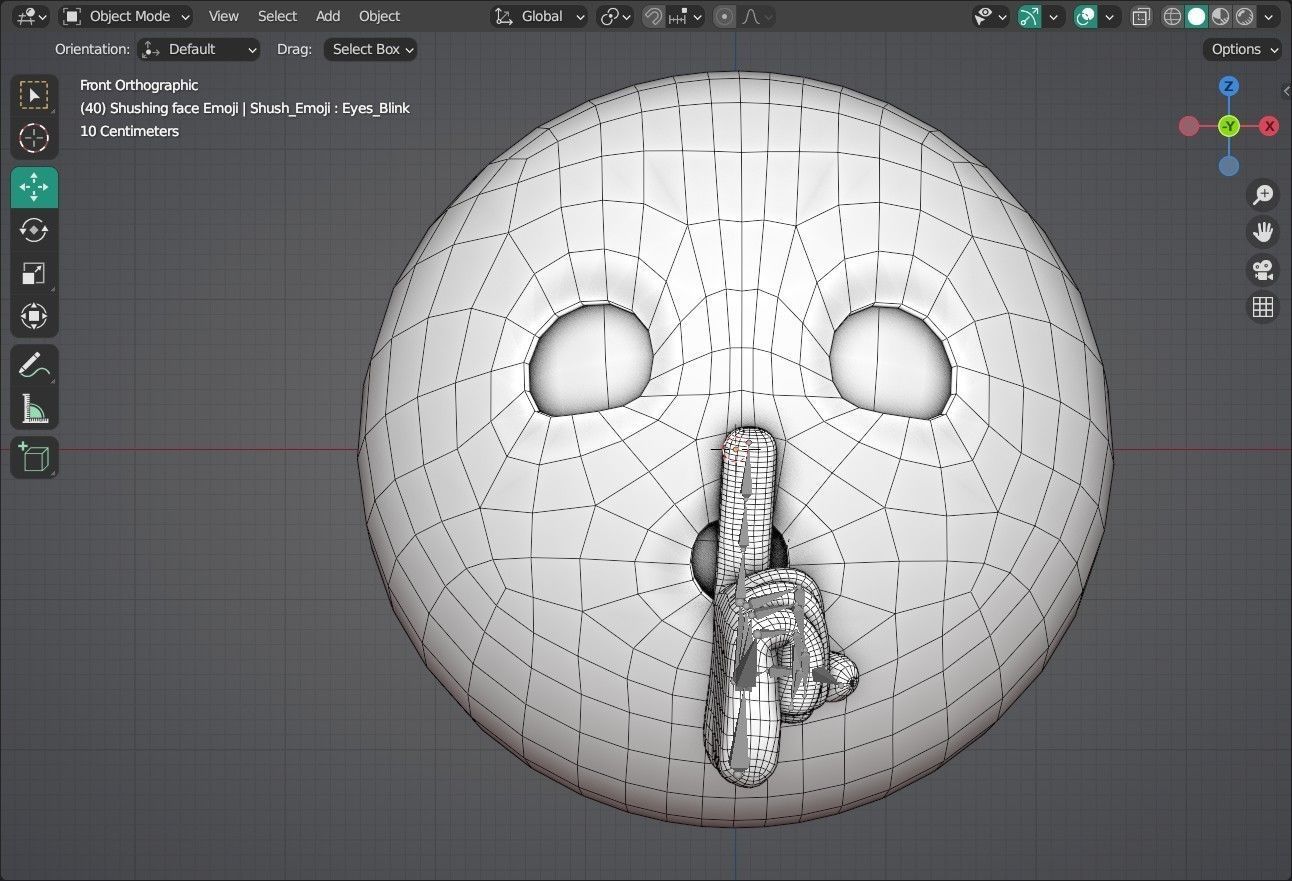Viewport: 1292px width, 881px height.
Task: Click the negative Z axis circle on the gizmo
Action: click(1229, 166)
